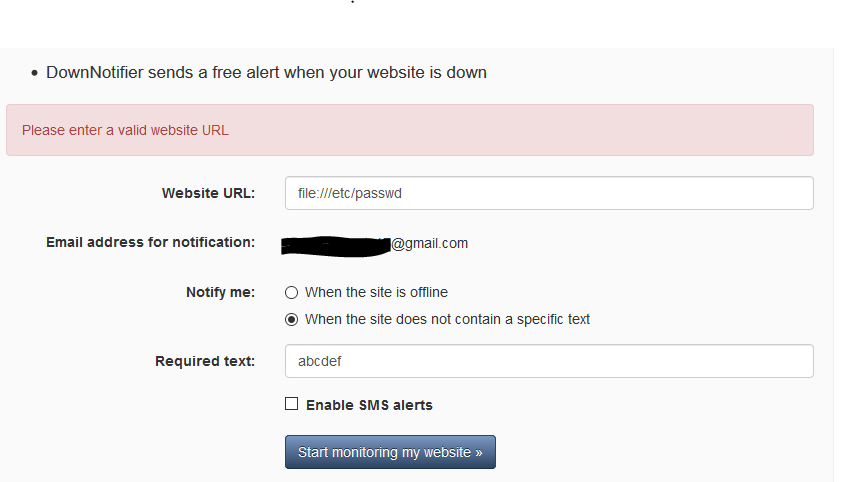Image resolution: width=850 pixels, height=482 pixels.
Task: Choose the "does not contain a specific text" radio button
Action: (x=291, y=320)
